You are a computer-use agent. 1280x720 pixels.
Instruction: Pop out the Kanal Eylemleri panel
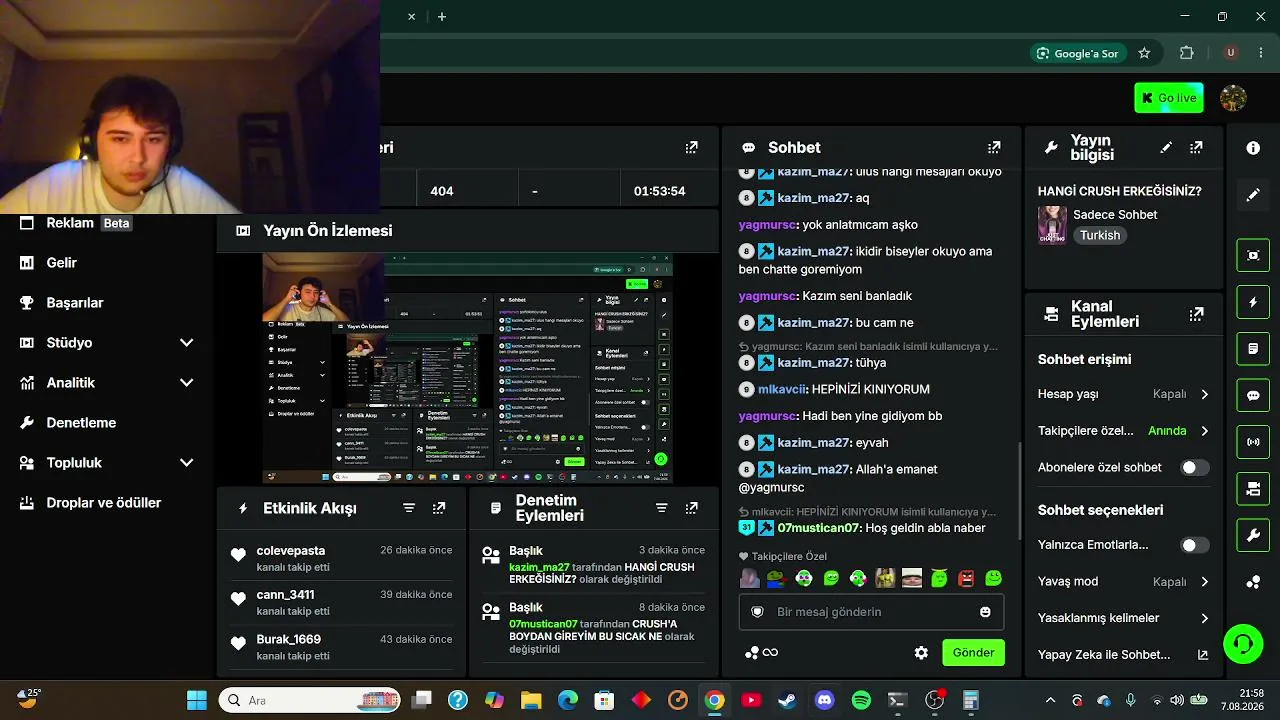(1196, 314)
